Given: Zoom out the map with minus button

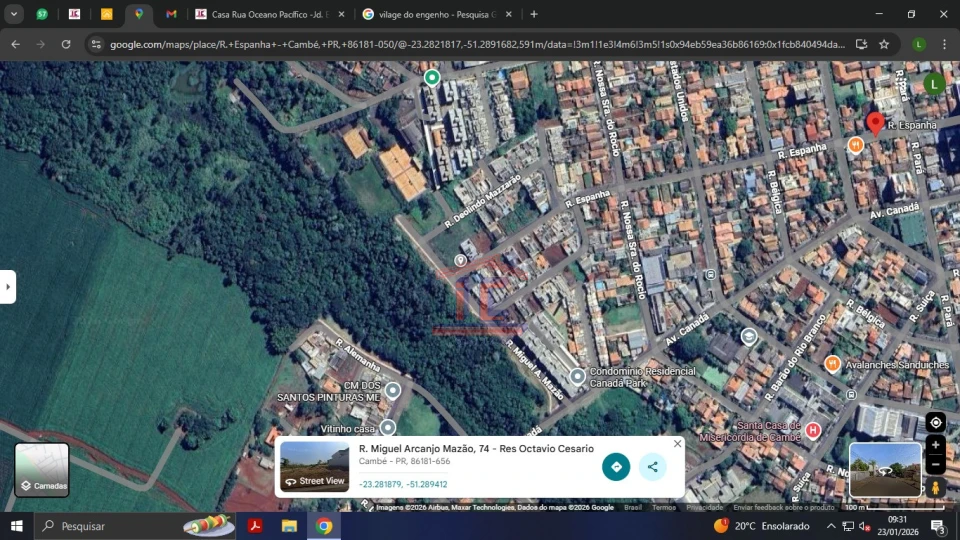Looking at the screenshot, I should coord(935,464).
